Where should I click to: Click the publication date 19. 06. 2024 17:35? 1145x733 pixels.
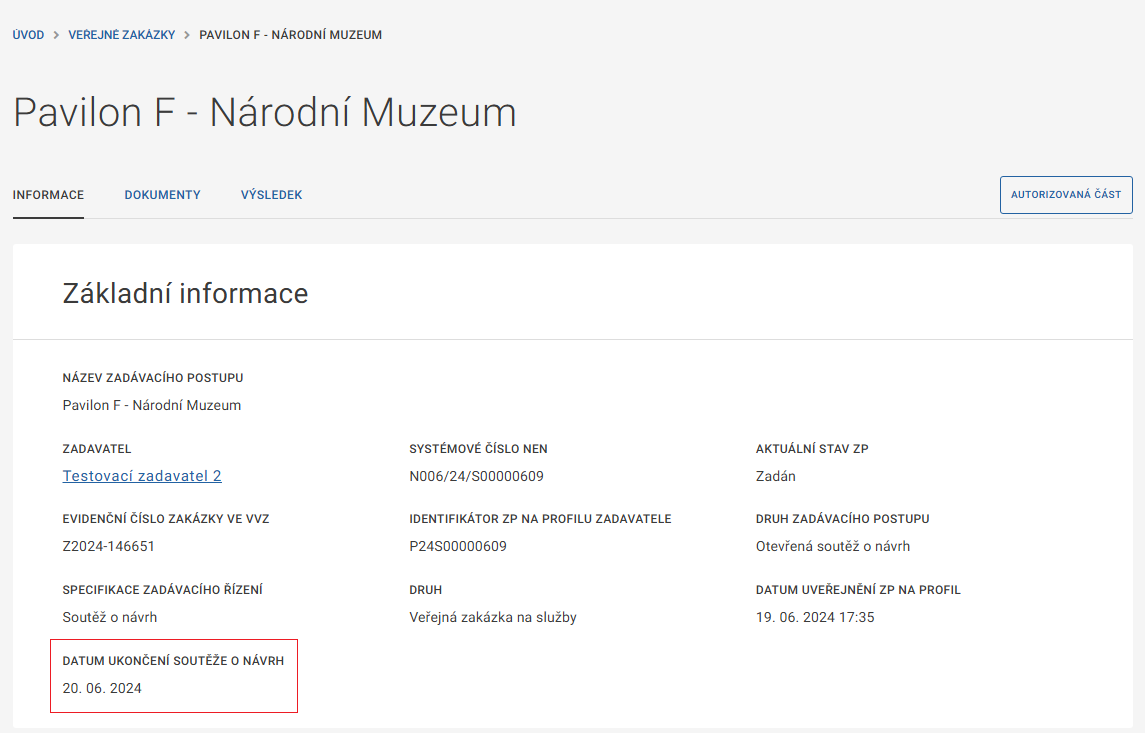coord(815,617)
